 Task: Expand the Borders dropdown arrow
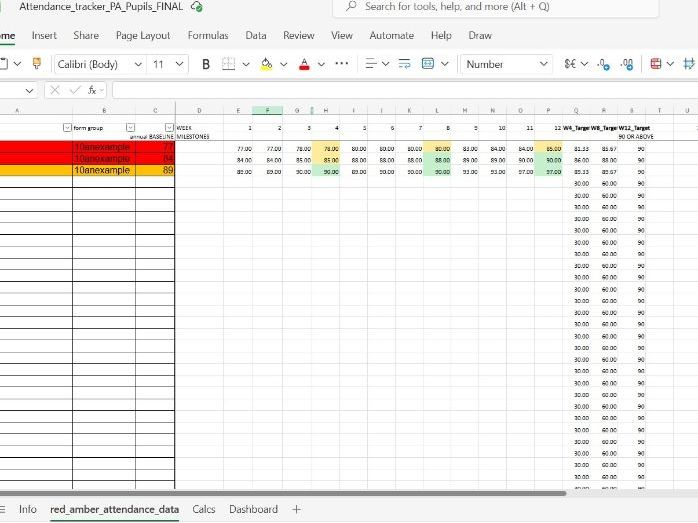click(x=246, y=64)
